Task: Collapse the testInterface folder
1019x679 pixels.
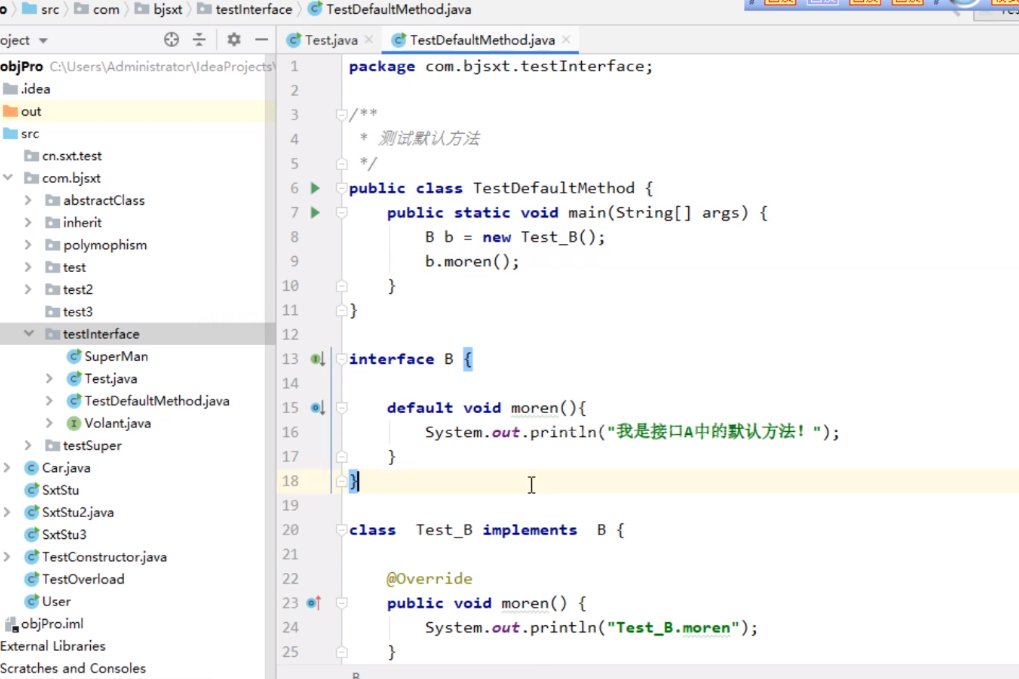Action: pos(29,333)
